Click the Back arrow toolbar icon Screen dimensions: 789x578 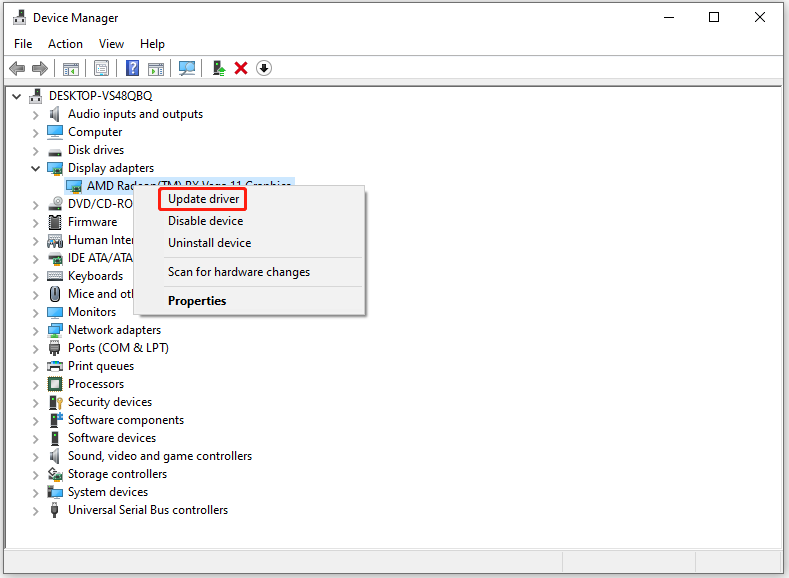tap(17, 68)
